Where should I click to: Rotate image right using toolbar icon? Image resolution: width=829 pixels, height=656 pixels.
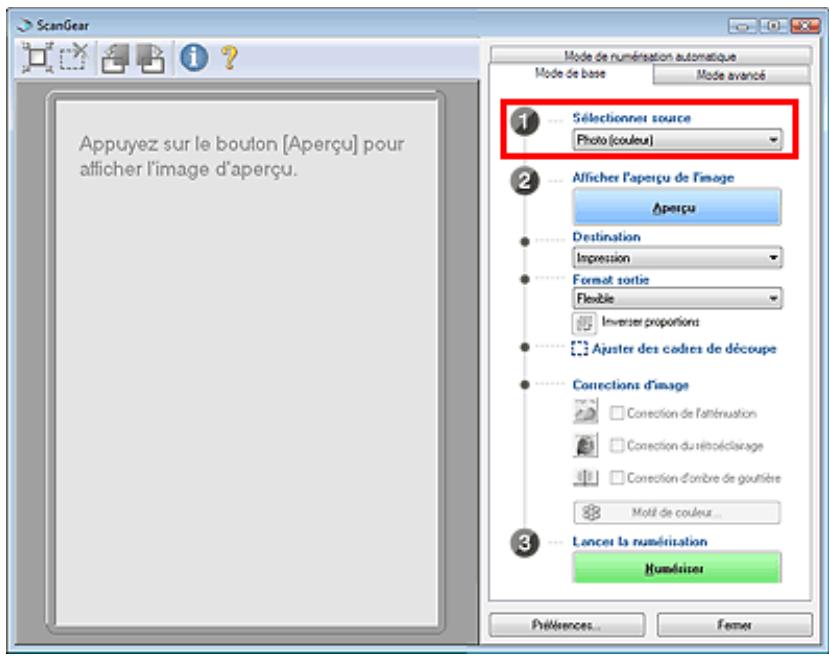151,58
